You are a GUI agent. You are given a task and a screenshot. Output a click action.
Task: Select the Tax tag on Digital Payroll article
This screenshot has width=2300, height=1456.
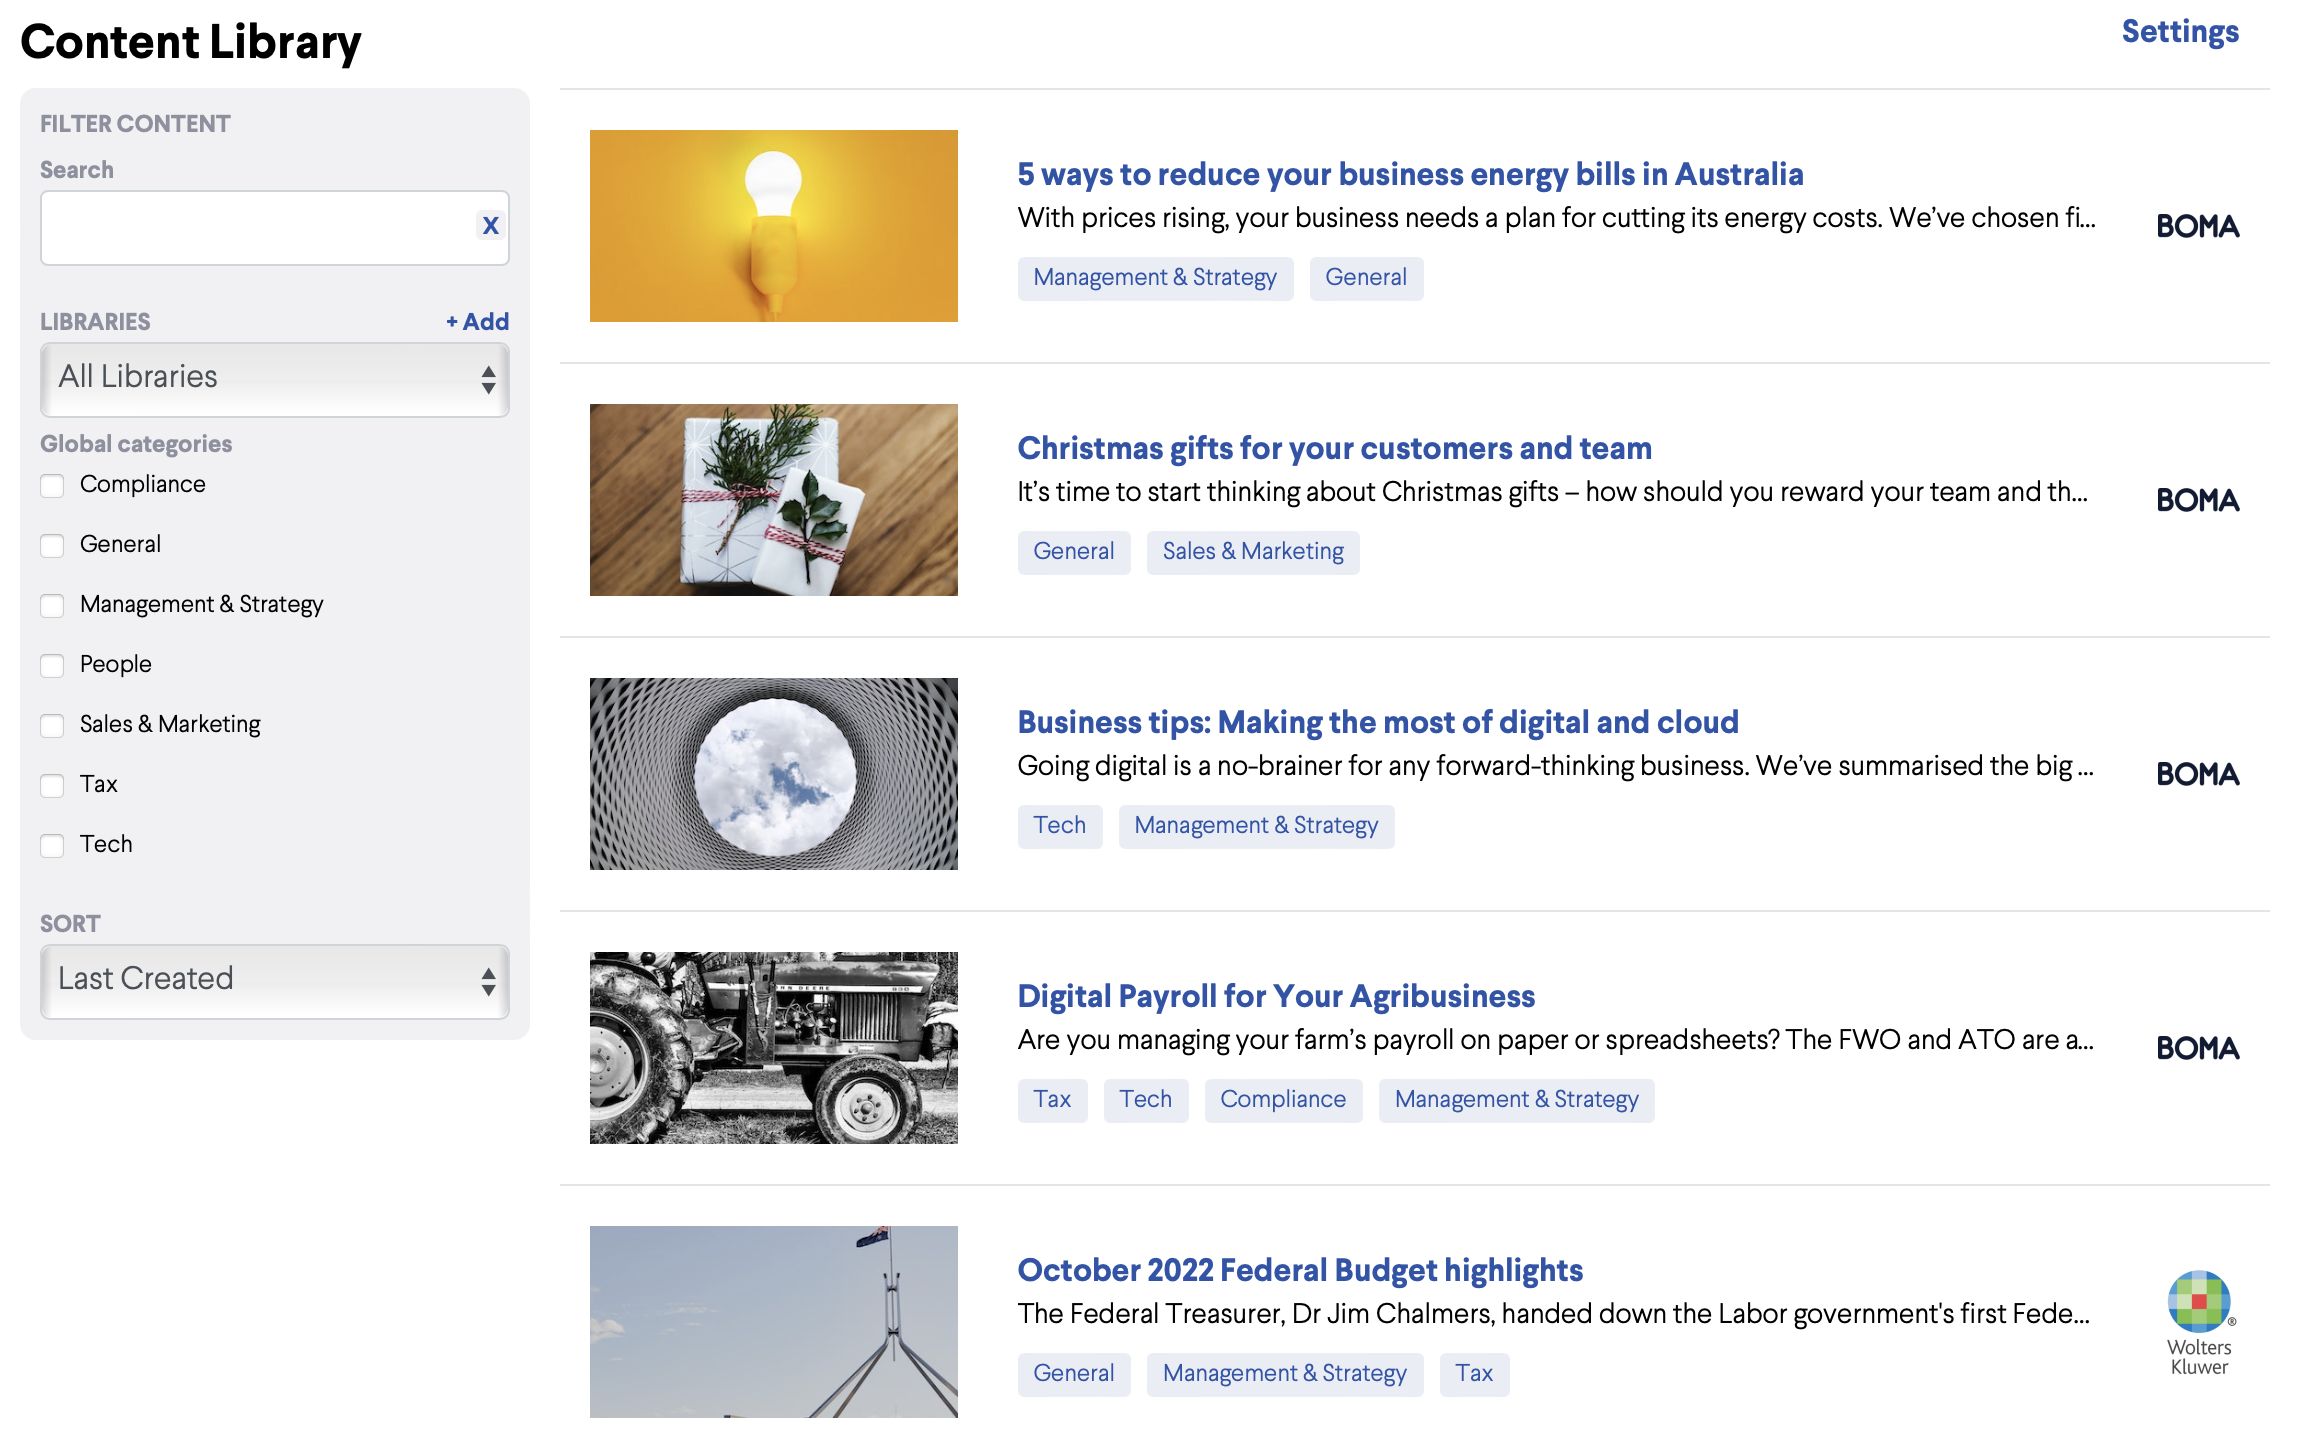[1052, 1100]
